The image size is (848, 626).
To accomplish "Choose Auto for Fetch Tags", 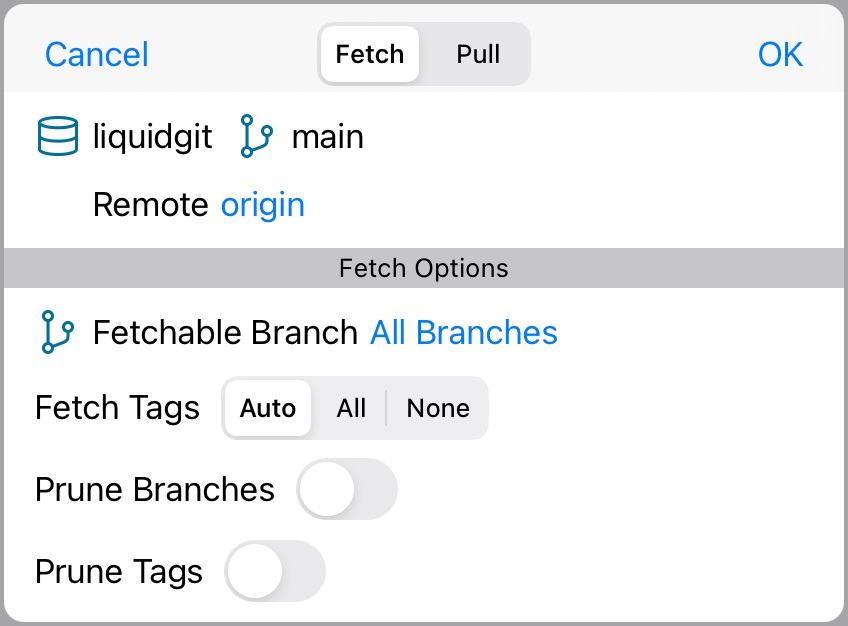I will pos(267,408).
